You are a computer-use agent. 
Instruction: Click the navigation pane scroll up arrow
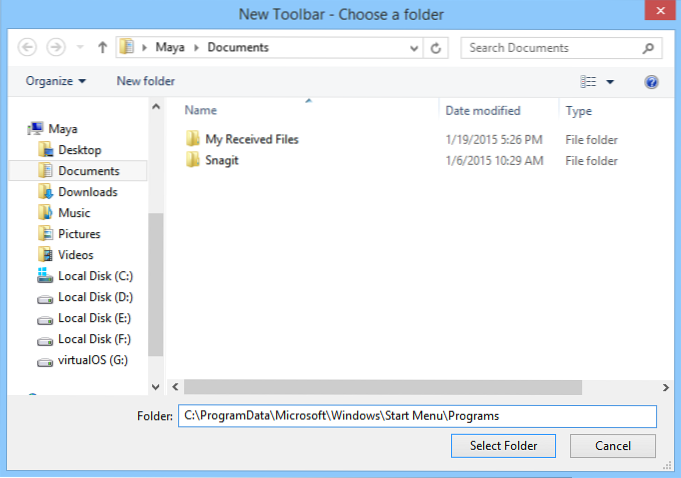(156, 107)
